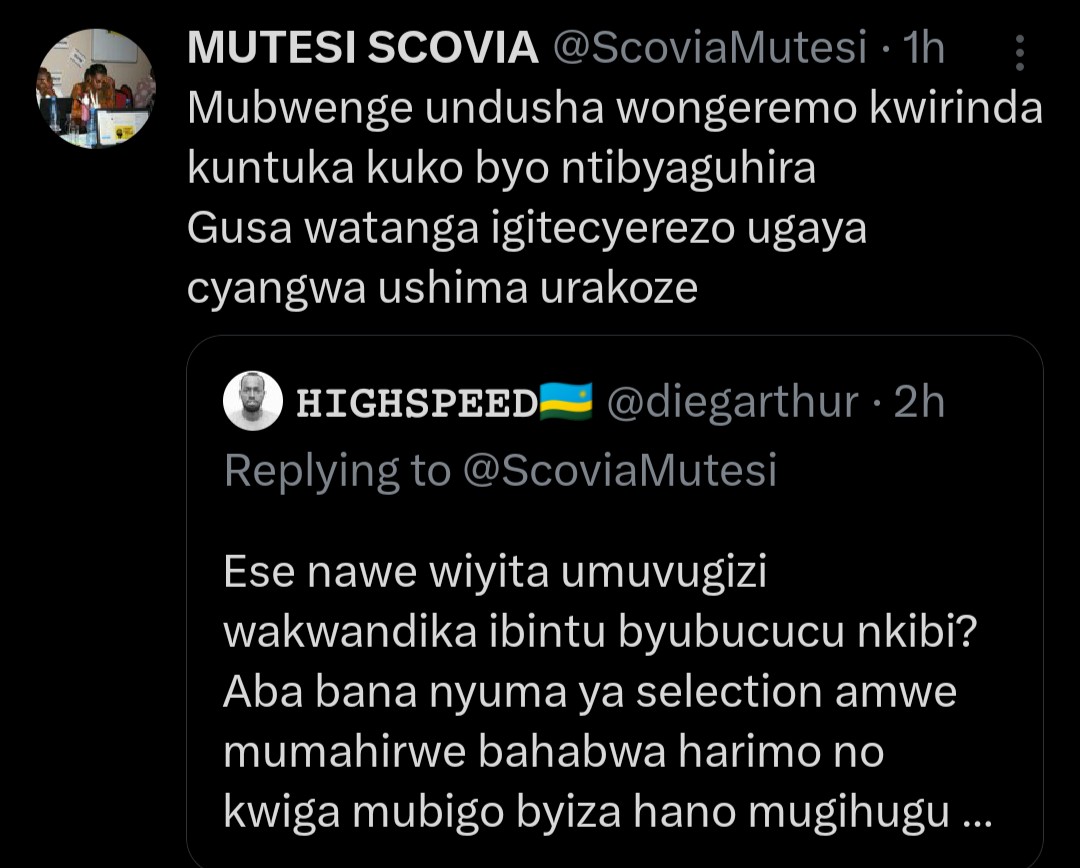Tap 'wakwandika ibintu byubucucu nkibi?' in quoted tweet
Image resolution: width=1080 pixels, height=868 pixels.
600,634
